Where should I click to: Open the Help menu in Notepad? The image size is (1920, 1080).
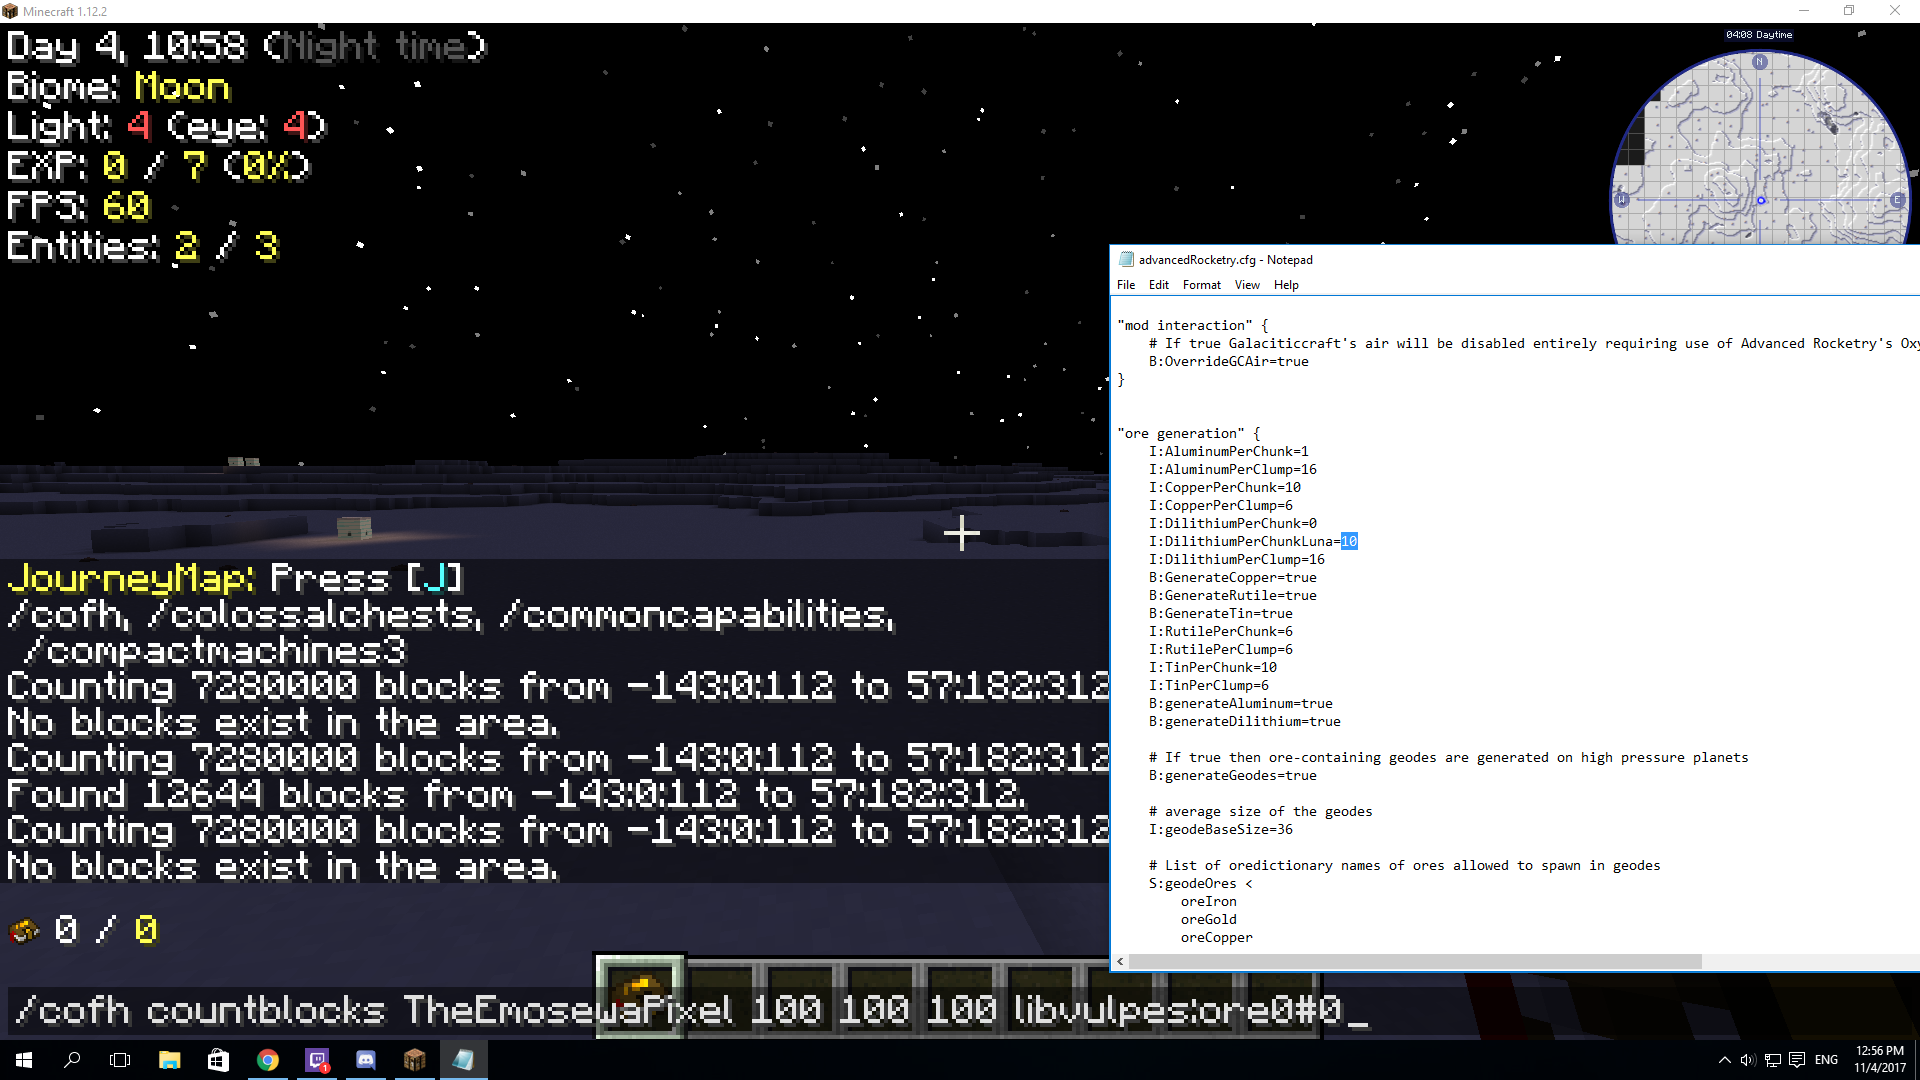tap(1286, 285)
